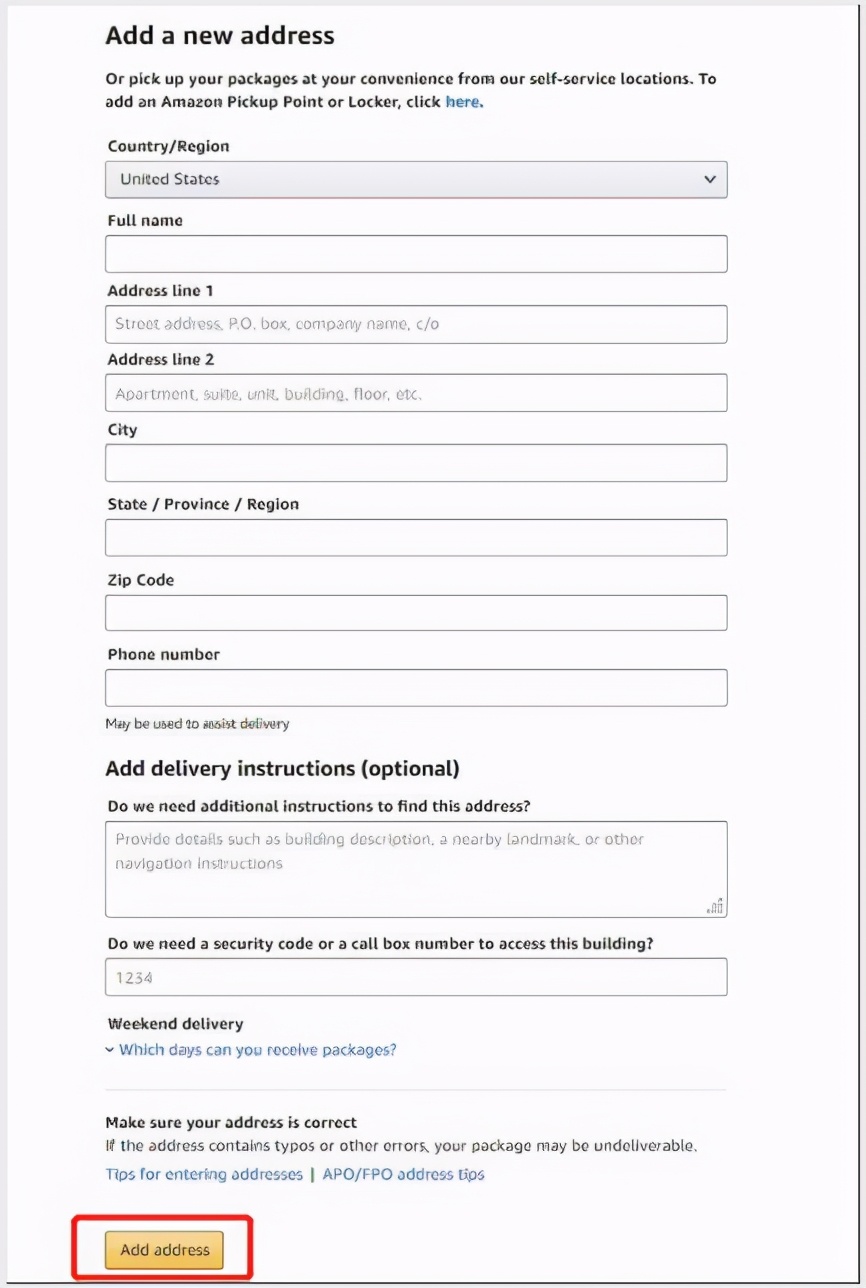Click the Full name input field
The image size is (866, 1288).
point(415,254)
